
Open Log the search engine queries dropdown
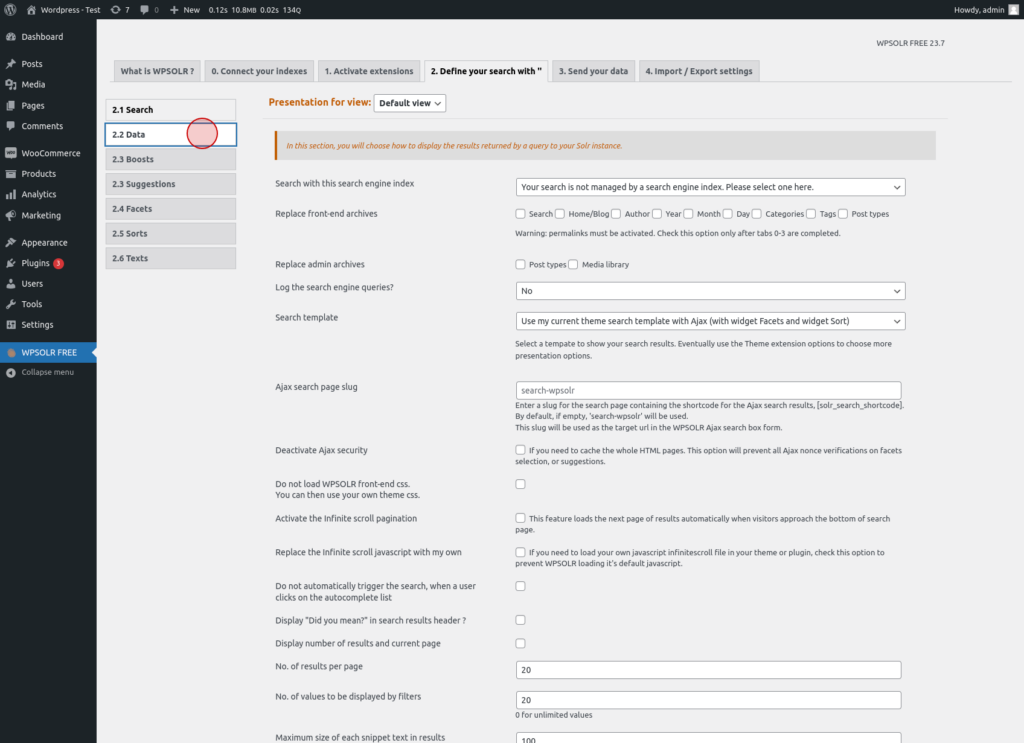[711, 291]
